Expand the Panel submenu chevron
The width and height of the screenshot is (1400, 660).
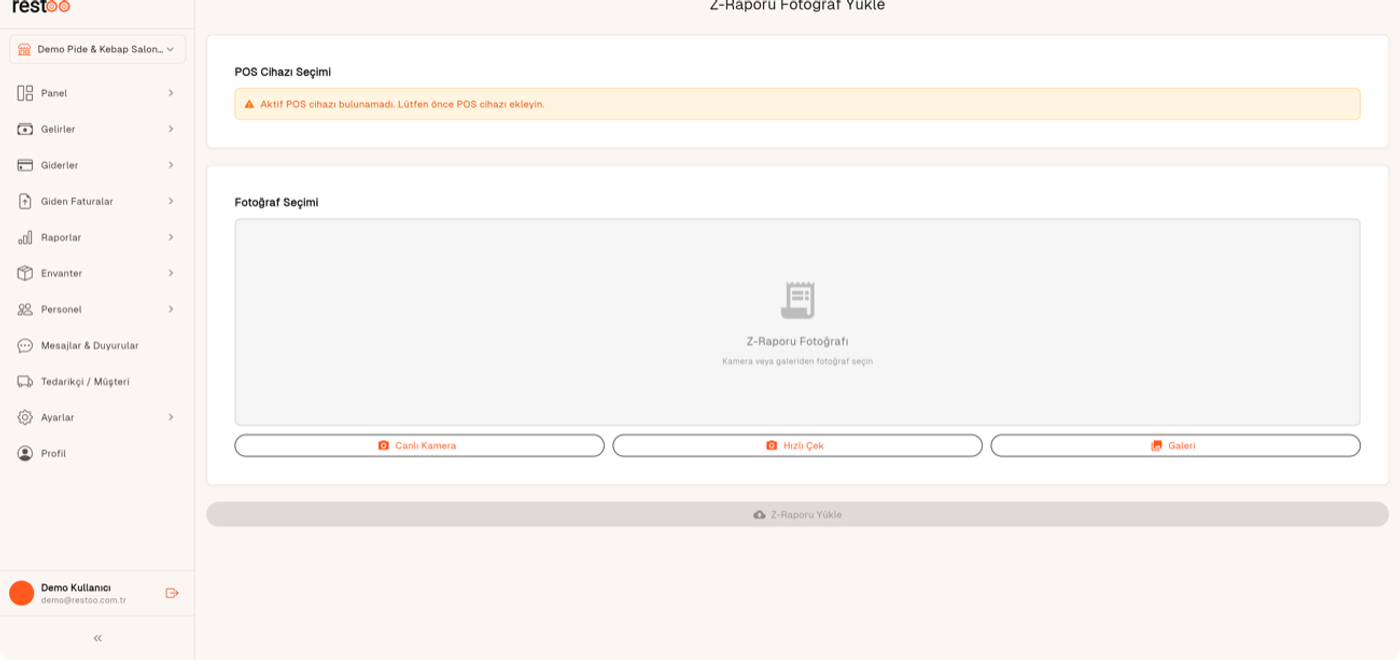point(171,93)
